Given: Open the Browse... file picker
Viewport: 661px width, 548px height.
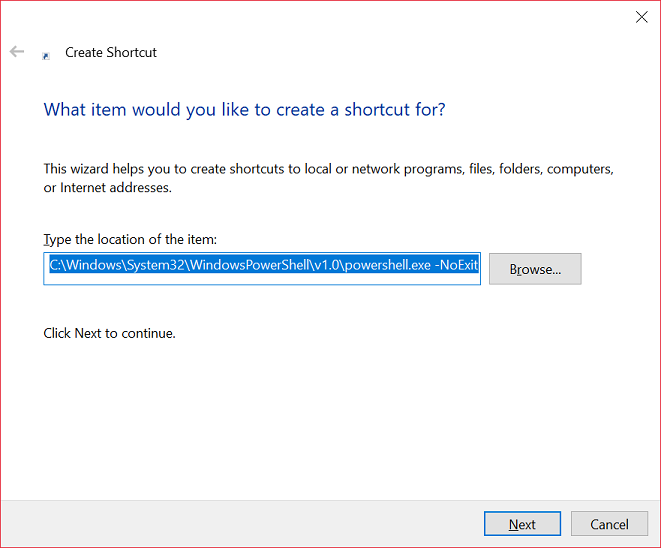Looking at the screenshot, I should click(535, 269).
